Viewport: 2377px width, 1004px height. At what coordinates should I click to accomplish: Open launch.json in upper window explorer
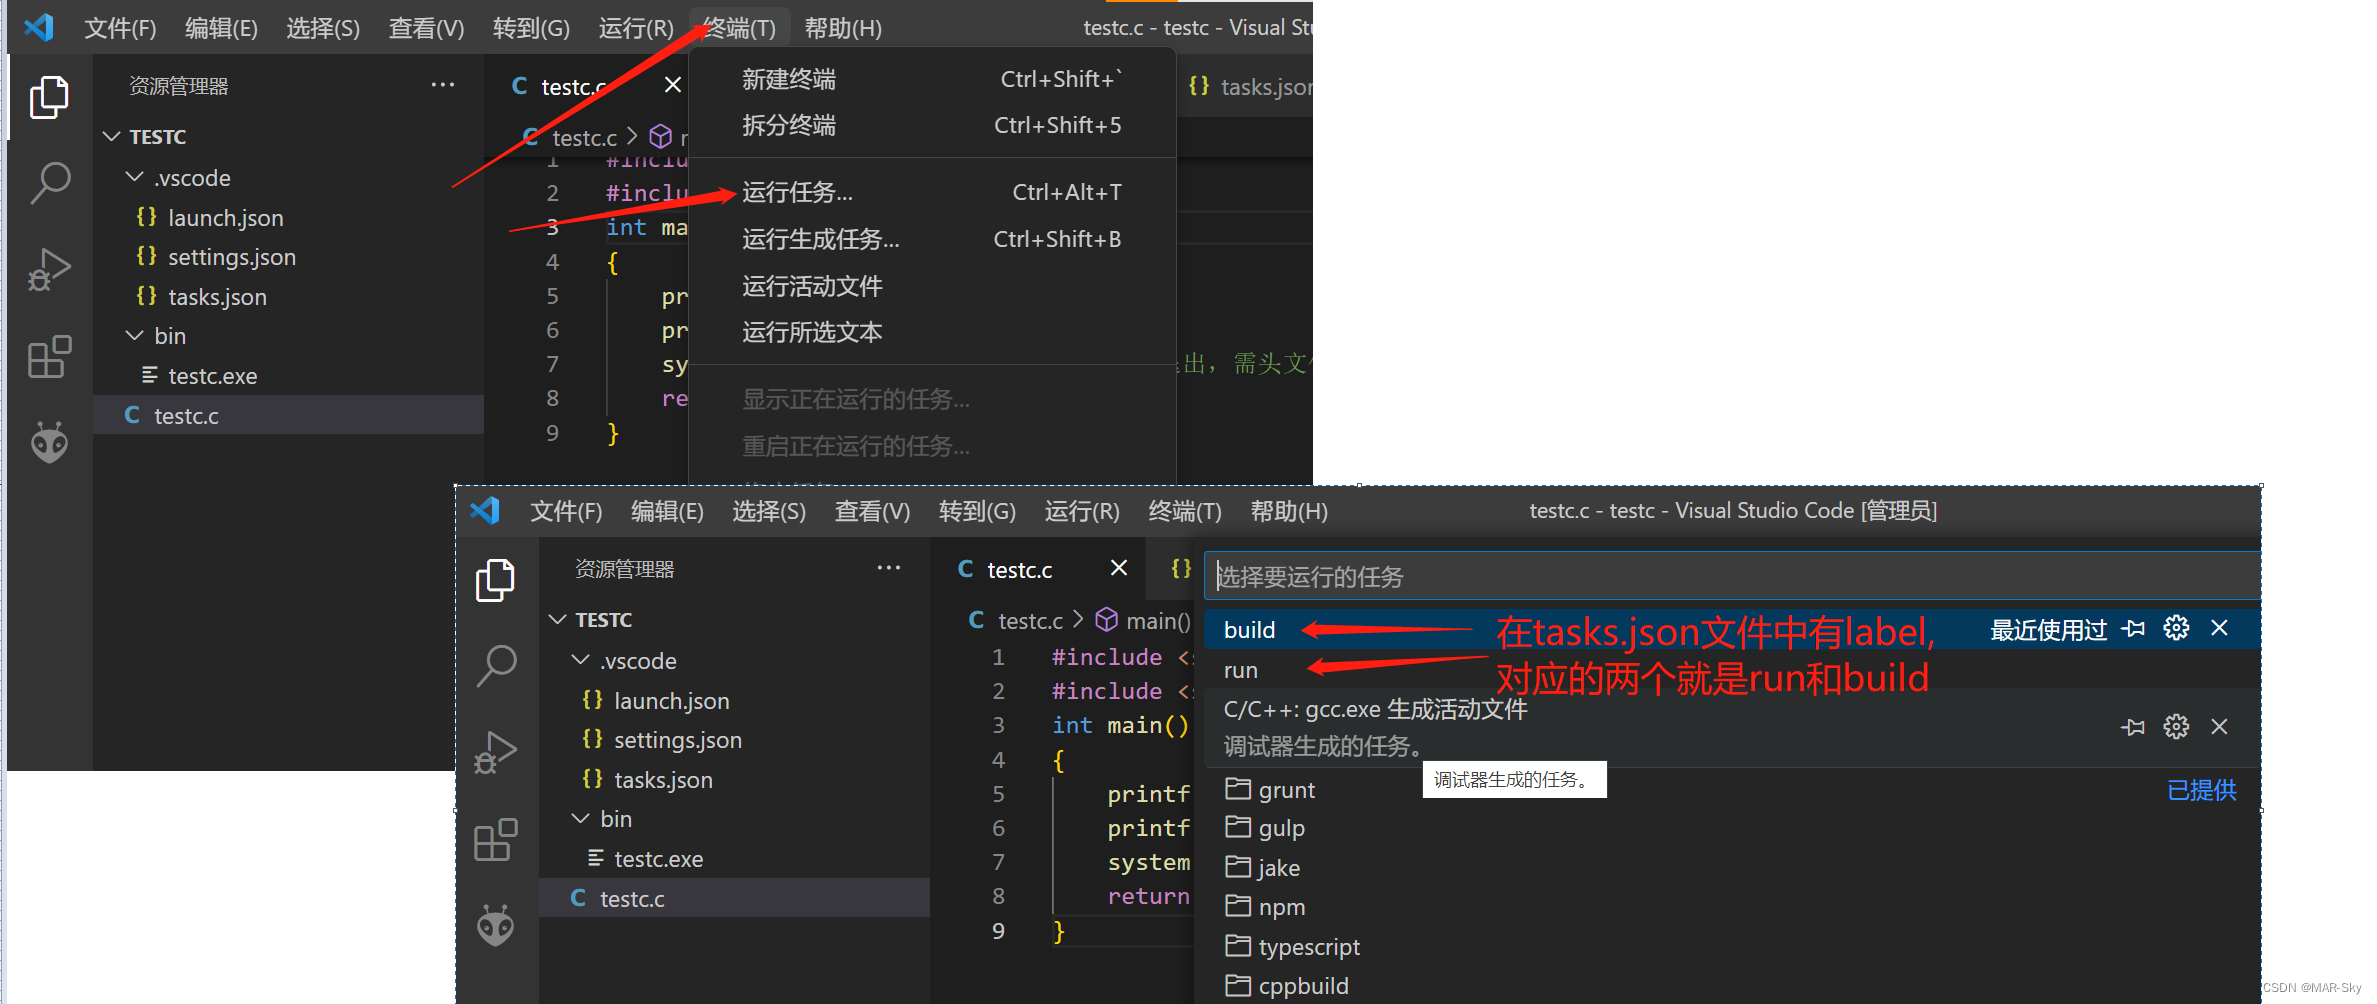(288, 217)
